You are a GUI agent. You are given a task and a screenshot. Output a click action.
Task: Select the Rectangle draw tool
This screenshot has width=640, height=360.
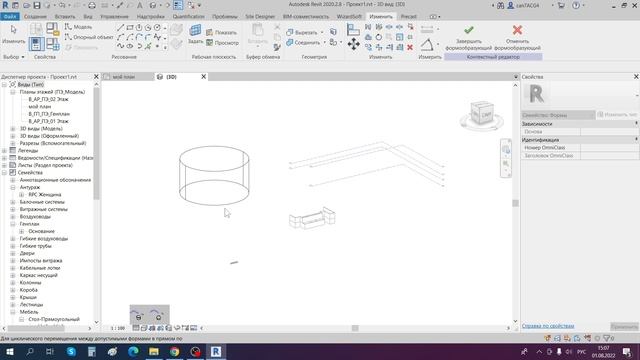click(130, 28)
